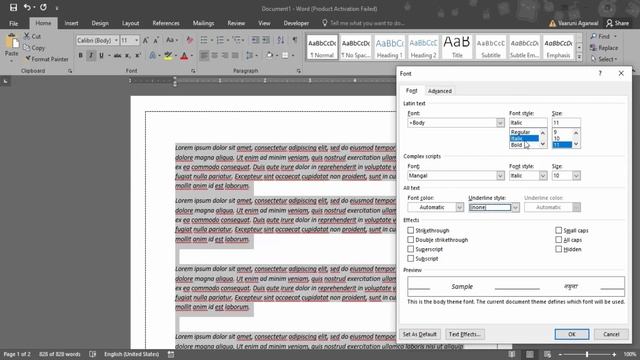Click the Bullets list icon
This screenshot has height=360, width=640.
tap(204, 40)
